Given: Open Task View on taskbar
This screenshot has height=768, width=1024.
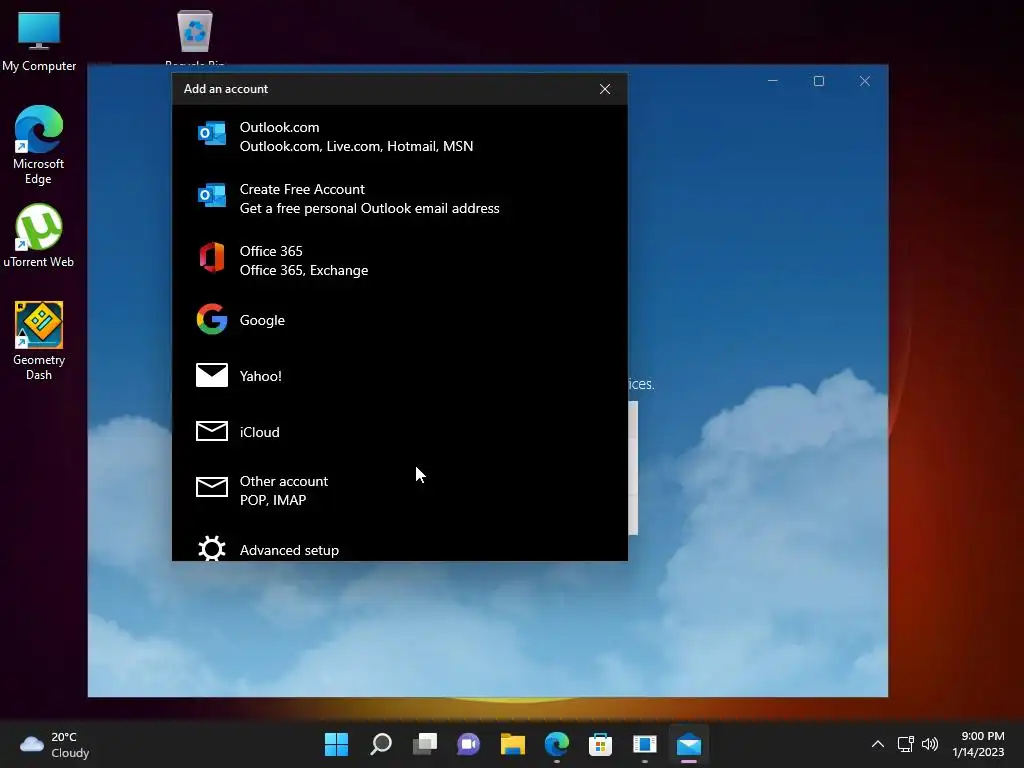Looking at the screenshot, I should point(424,744).
